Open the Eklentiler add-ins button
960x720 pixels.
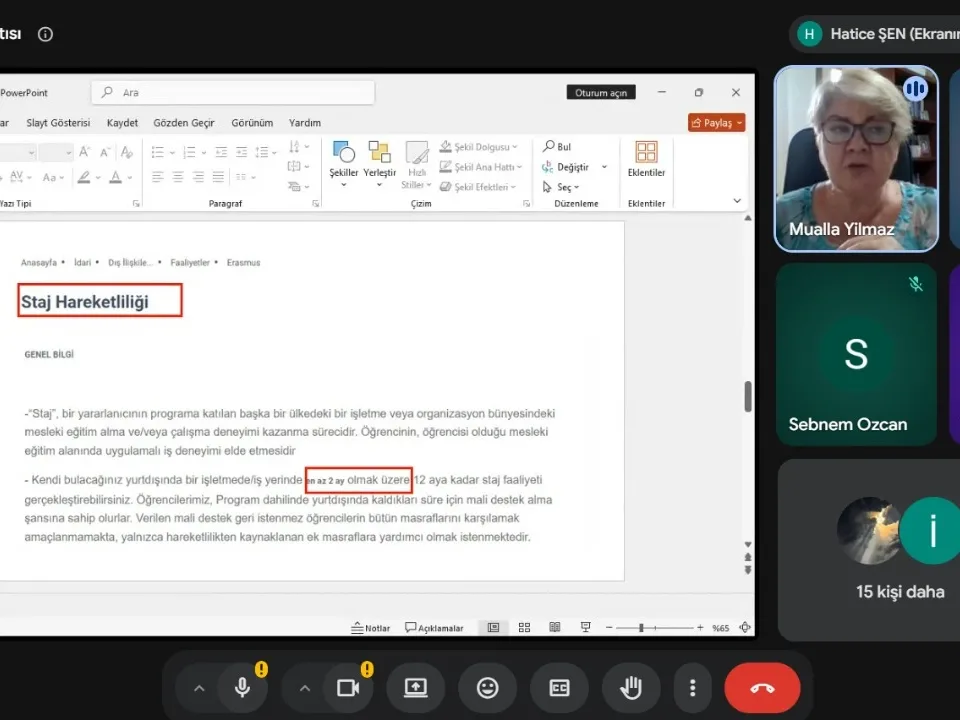click(x=646, y=160)
